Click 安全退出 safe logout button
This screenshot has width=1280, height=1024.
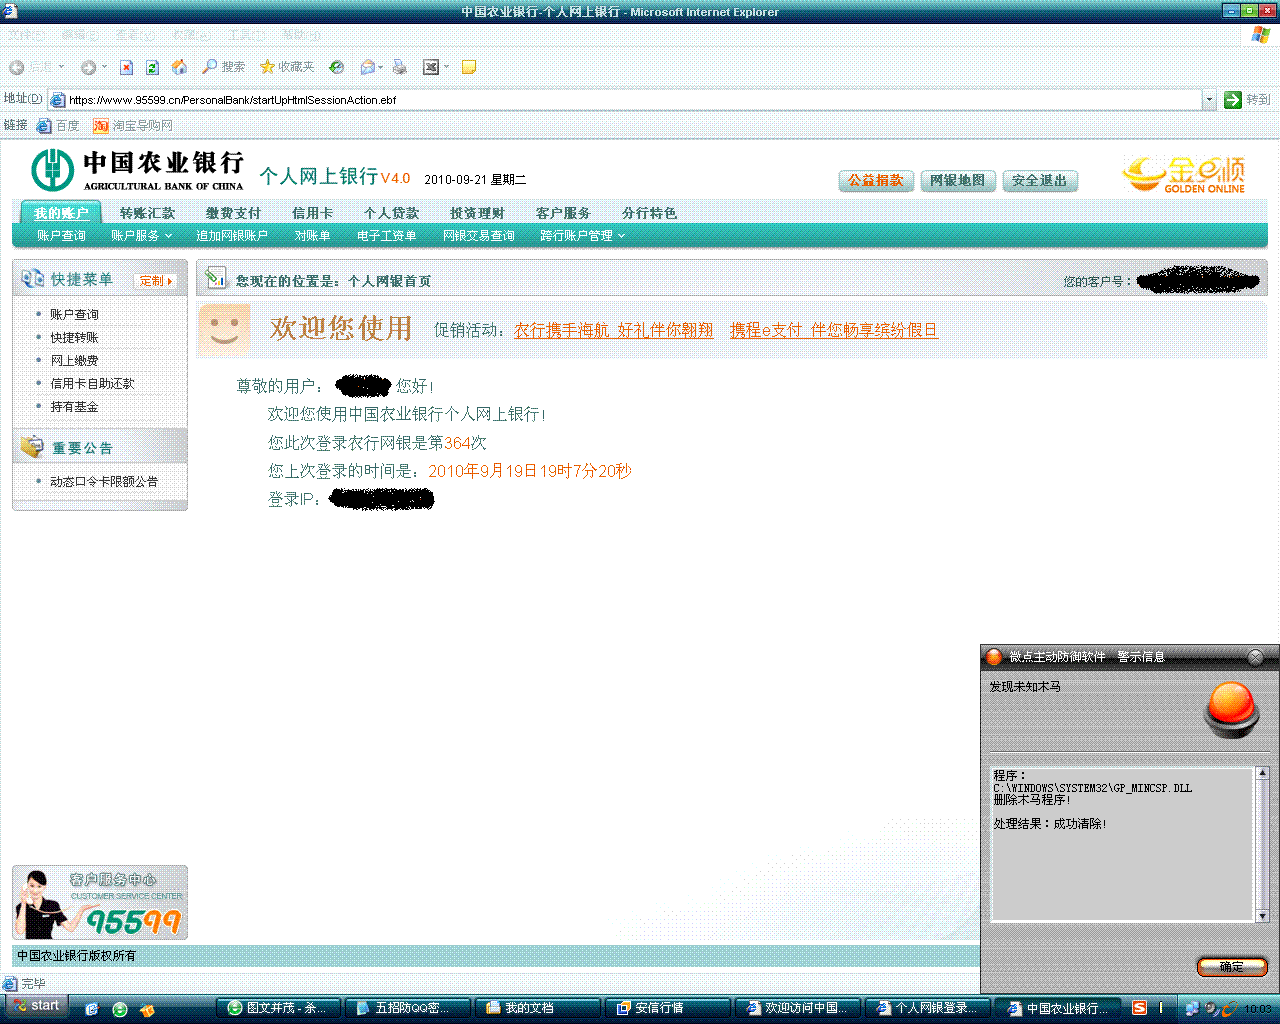click(1039, 181)
